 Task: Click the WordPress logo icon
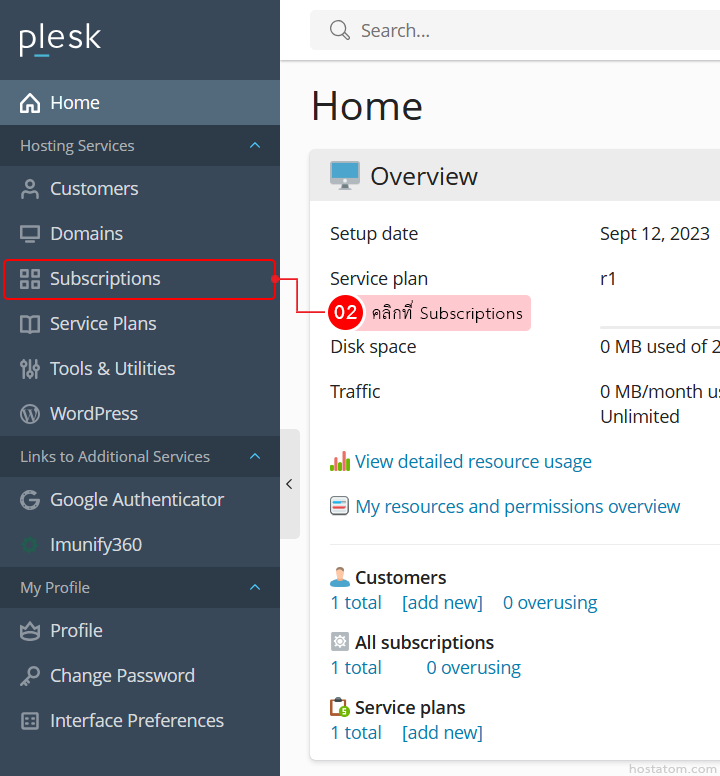point(30,414)
